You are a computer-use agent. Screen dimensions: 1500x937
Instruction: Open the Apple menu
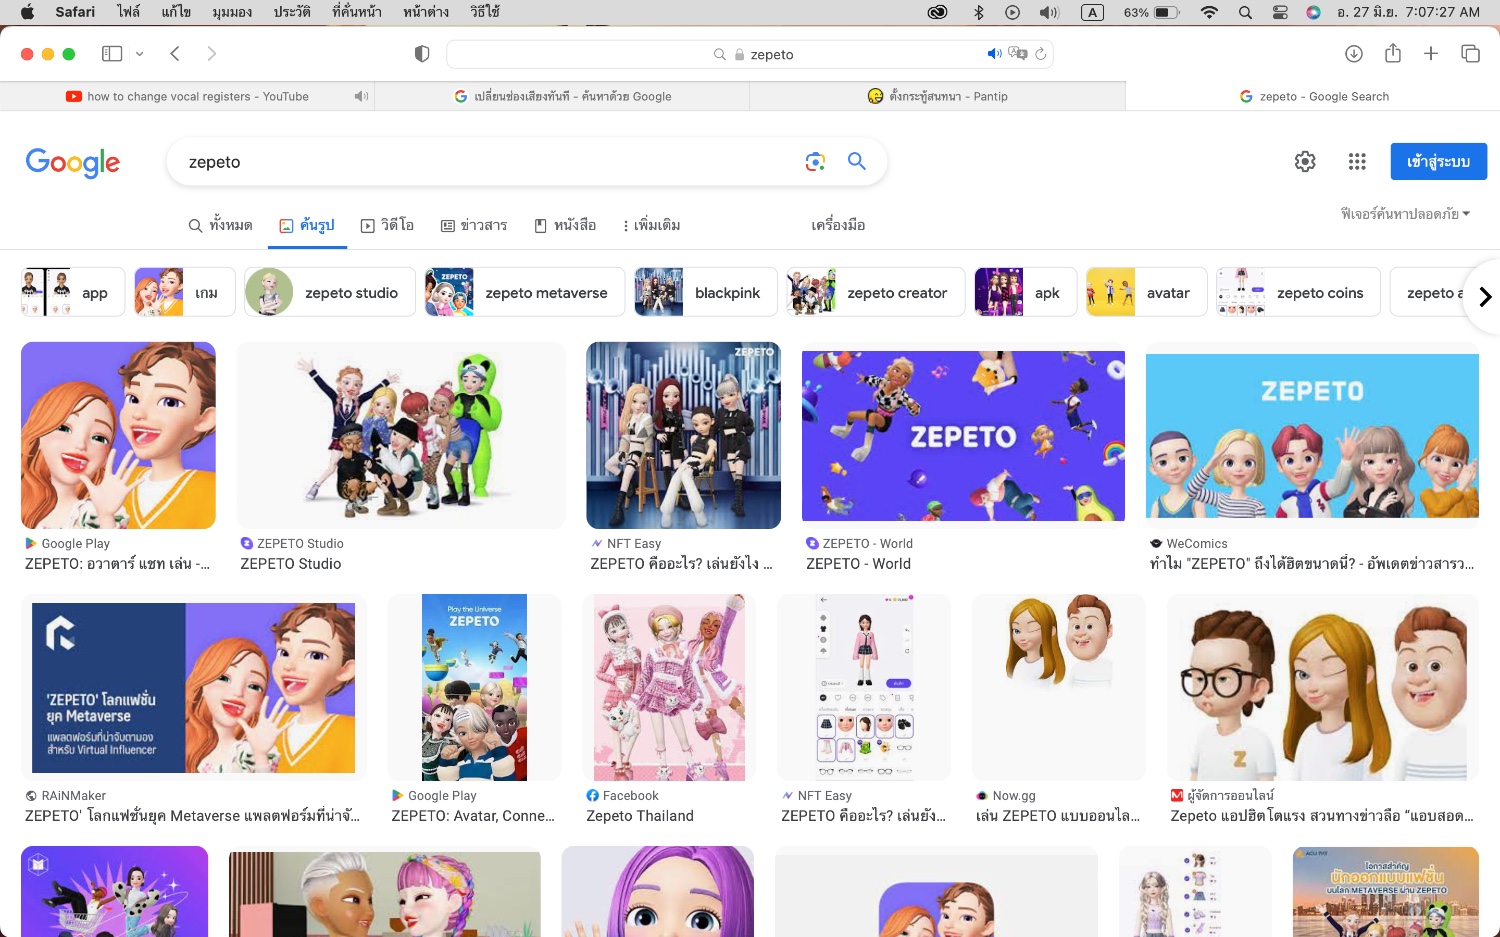(27, 12)
